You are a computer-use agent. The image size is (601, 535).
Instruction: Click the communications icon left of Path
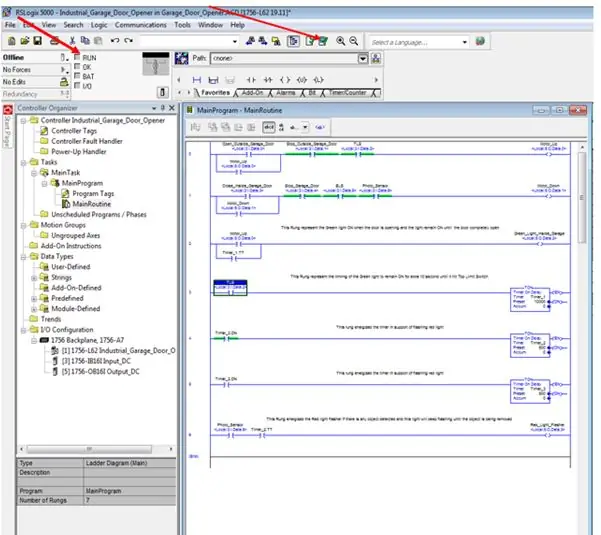pyautogui.click(x=181, y=59)
